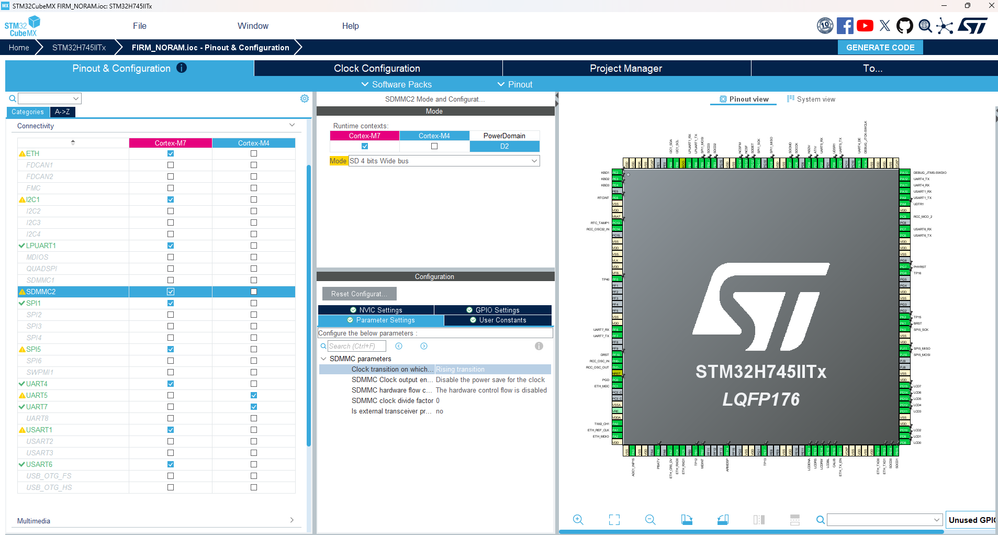Click the Reset Configuration button

point(359,294)
